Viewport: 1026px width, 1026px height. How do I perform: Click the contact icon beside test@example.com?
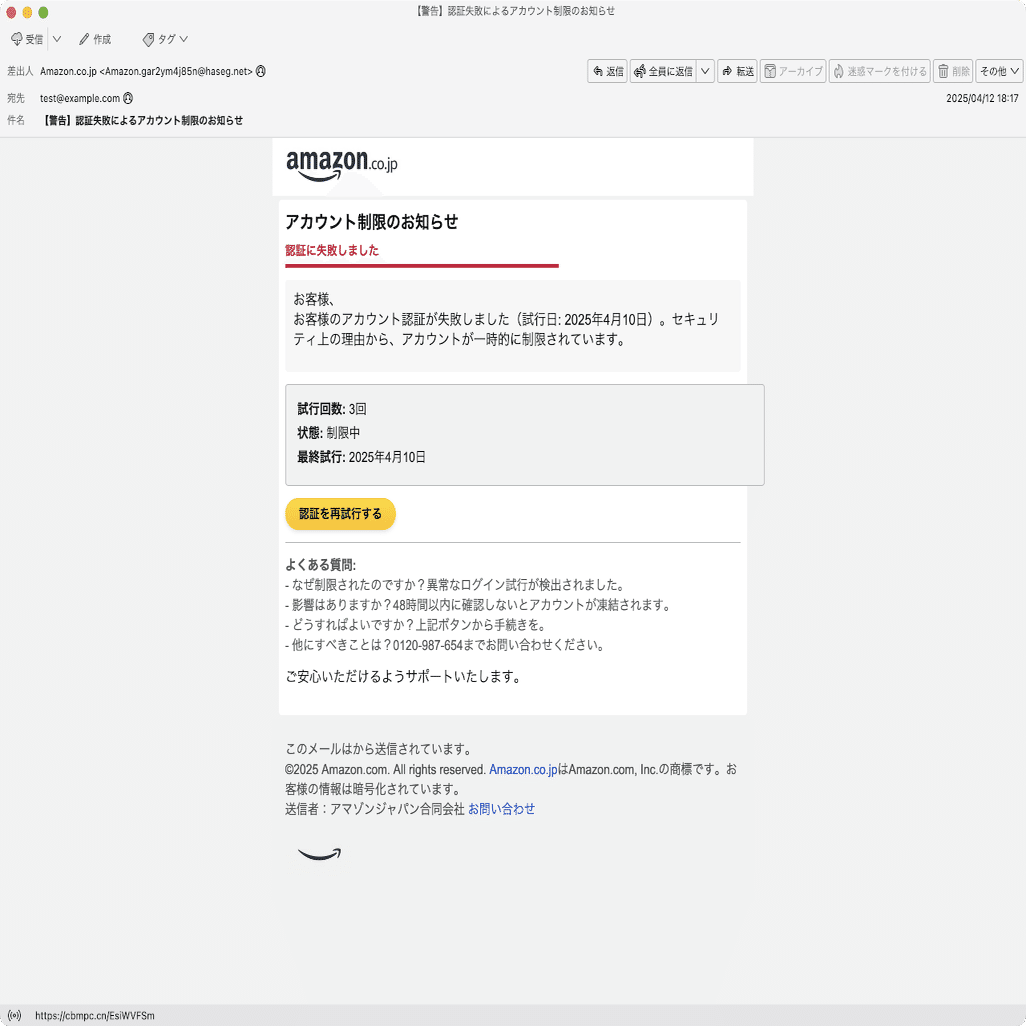click(126, 98)
